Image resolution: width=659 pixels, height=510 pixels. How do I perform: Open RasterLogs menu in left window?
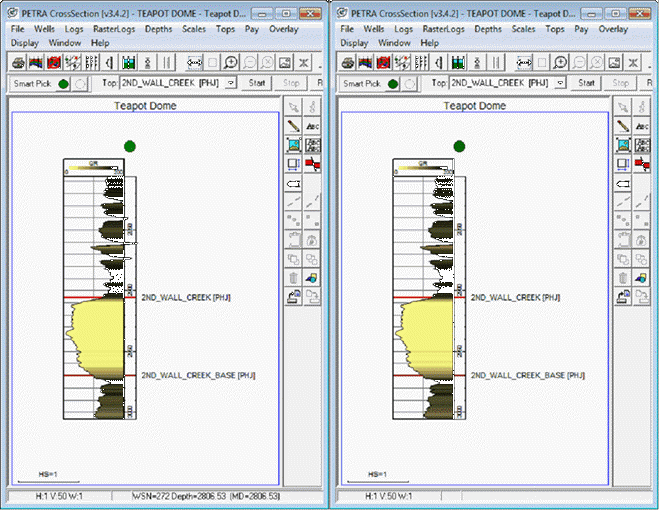(x=114, y=29)
